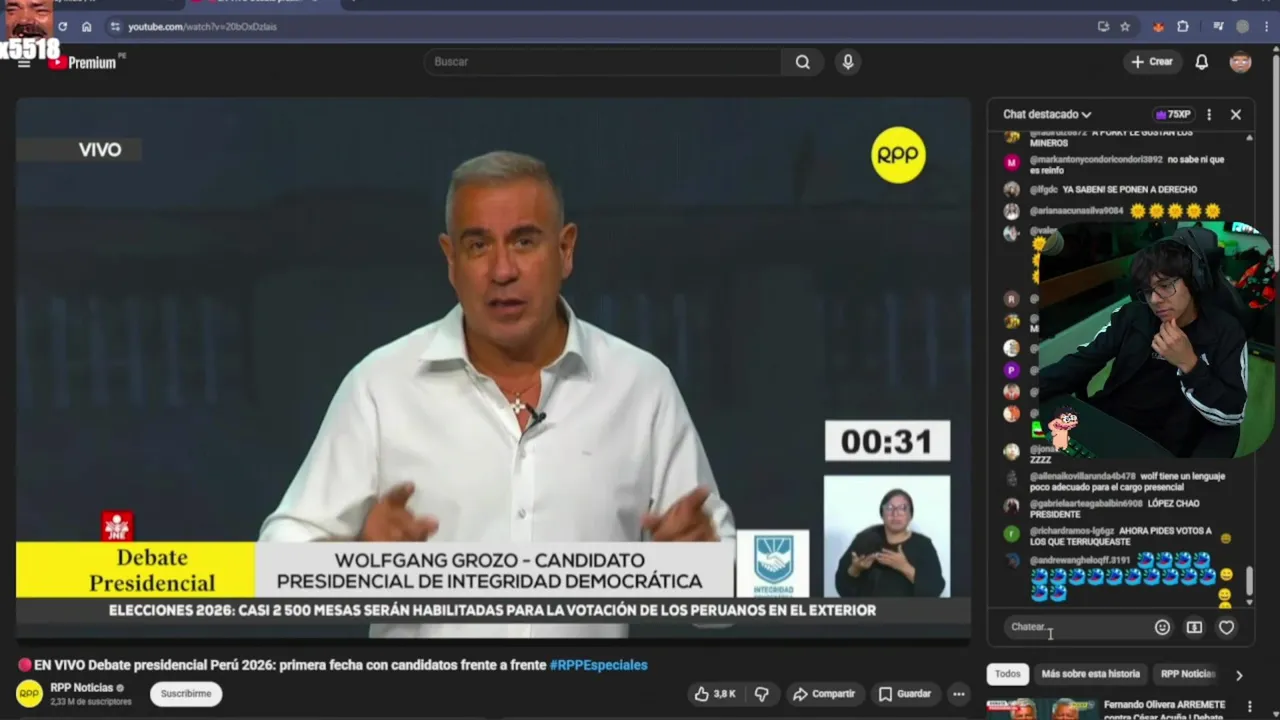Viewport: 1280px width, 720px height.
Task: Click chat message YA SABEN! SE PONEN A DERECHO
Action: 1129,189
